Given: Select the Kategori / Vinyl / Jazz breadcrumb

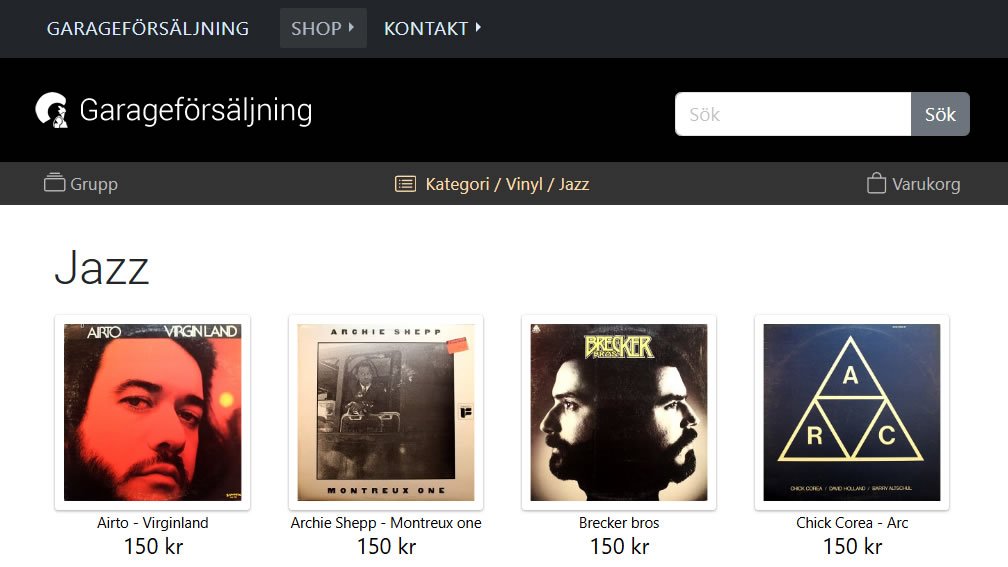Looking at the screenshot, I should pos(507,184).
